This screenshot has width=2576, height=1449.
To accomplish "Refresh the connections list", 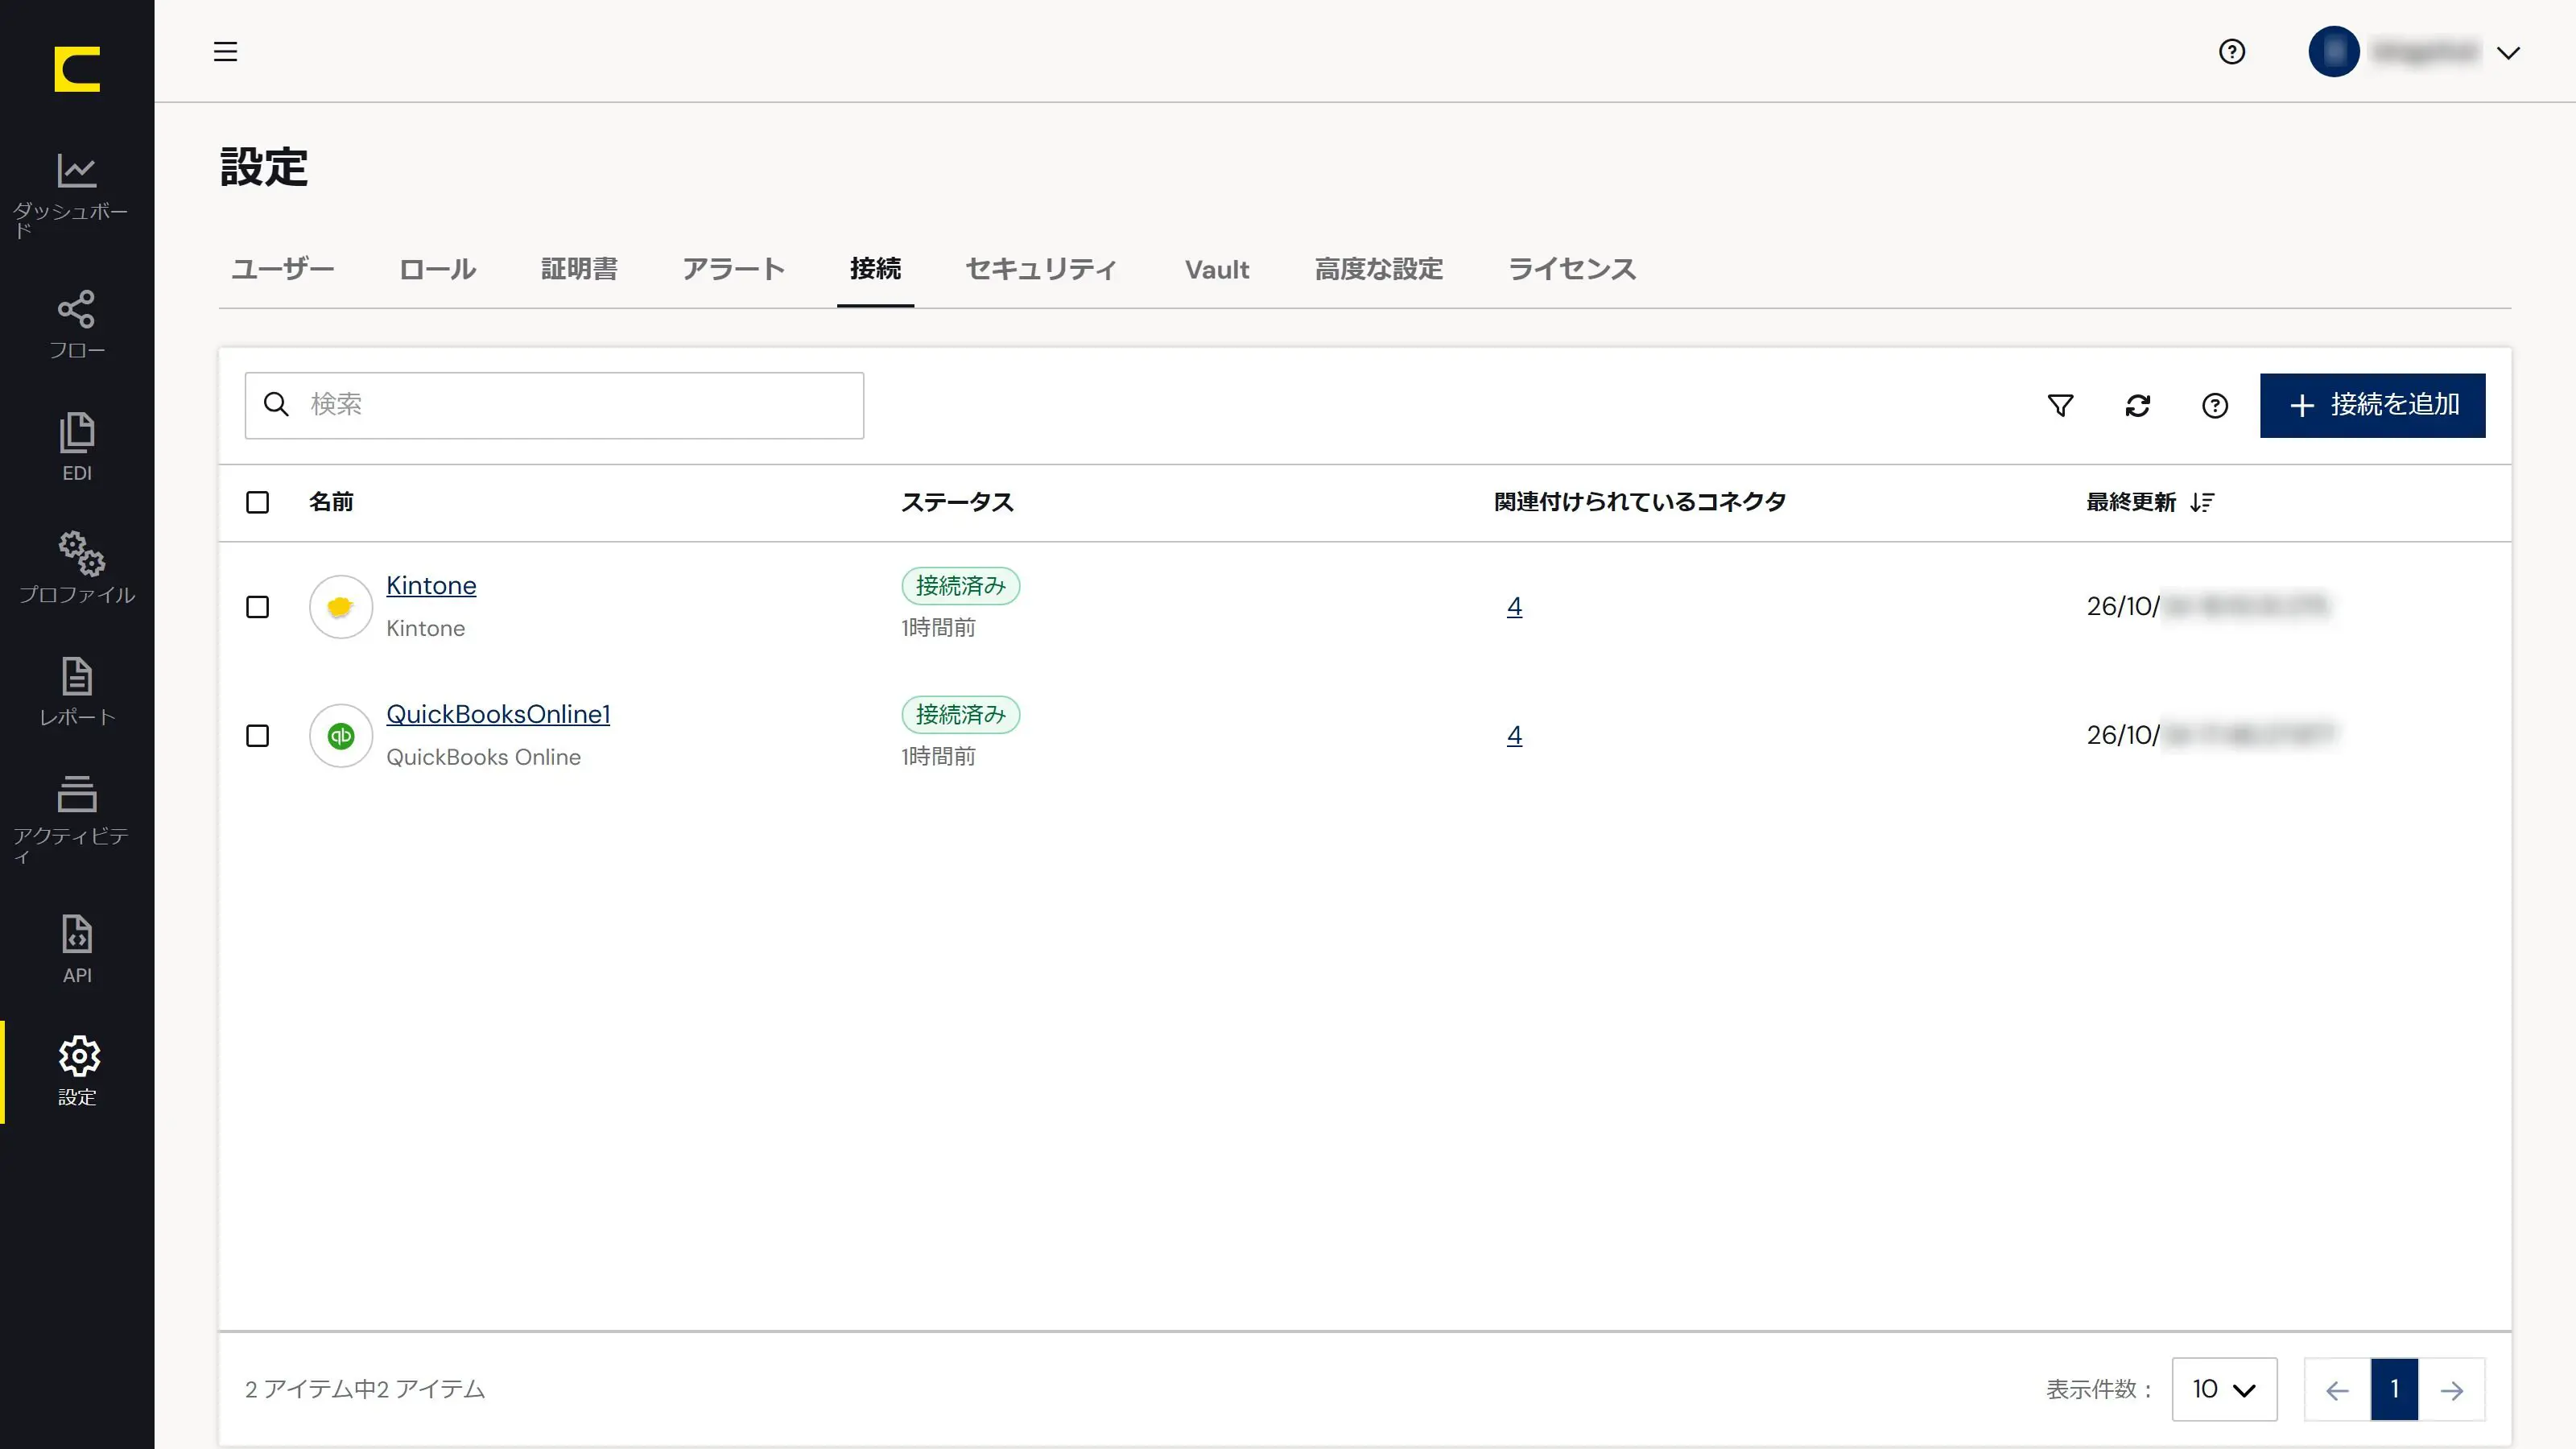I will [x=2137, y=405].
